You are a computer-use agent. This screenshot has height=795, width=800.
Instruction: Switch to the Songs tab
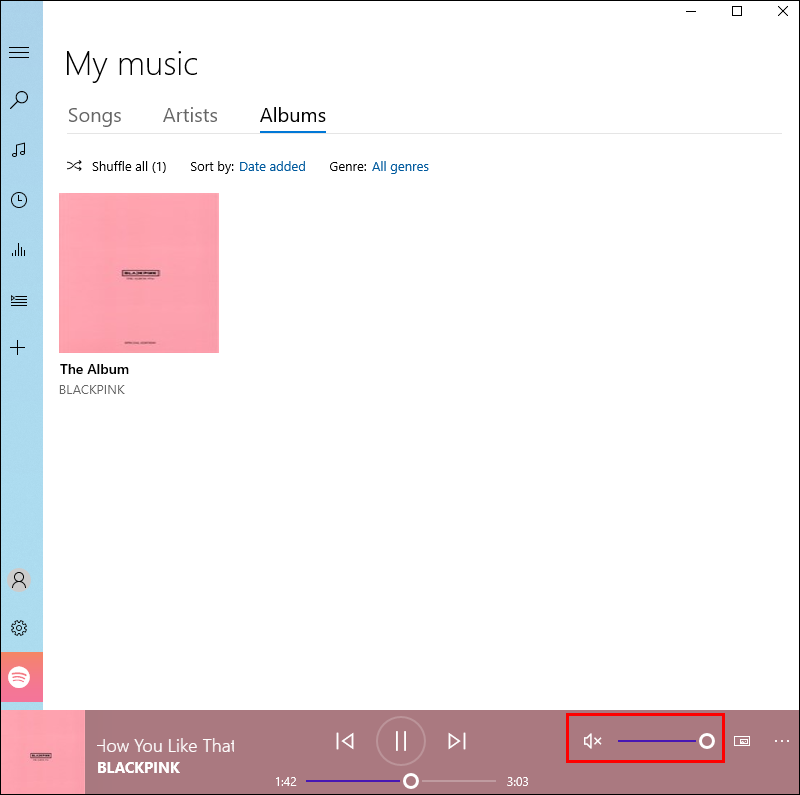pos(94,116)
